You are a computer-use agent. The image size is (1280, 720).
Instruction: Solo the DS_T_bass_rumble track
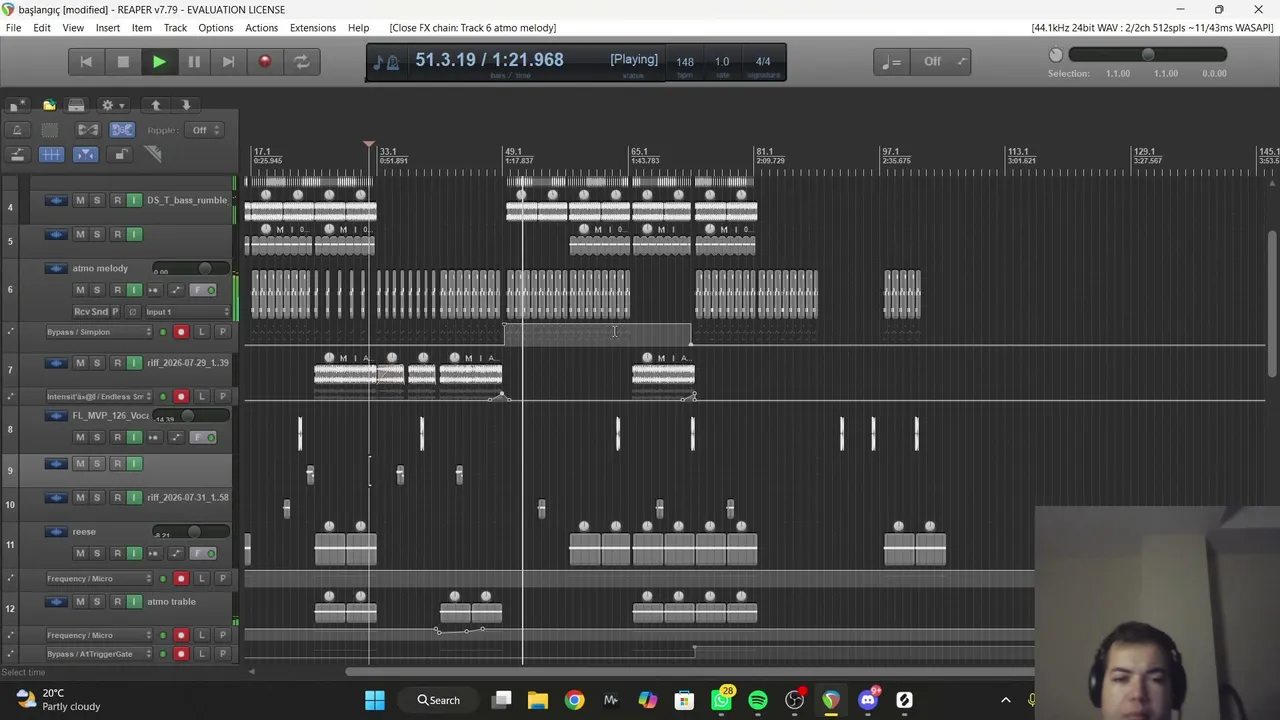pos(97,200)
